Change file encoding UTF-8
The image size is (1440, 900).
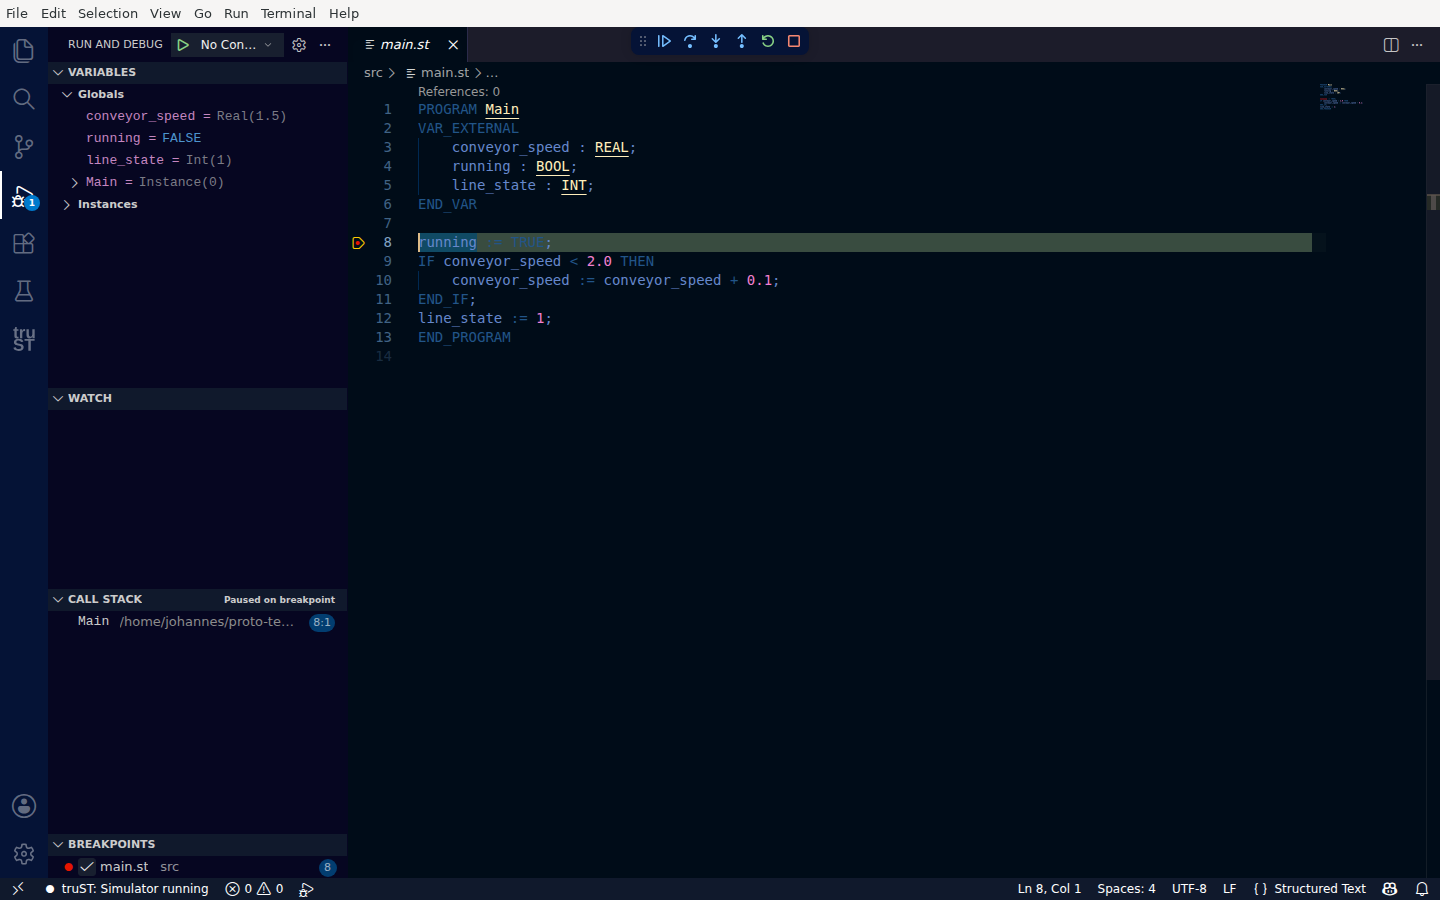(x=1189, y=889)
